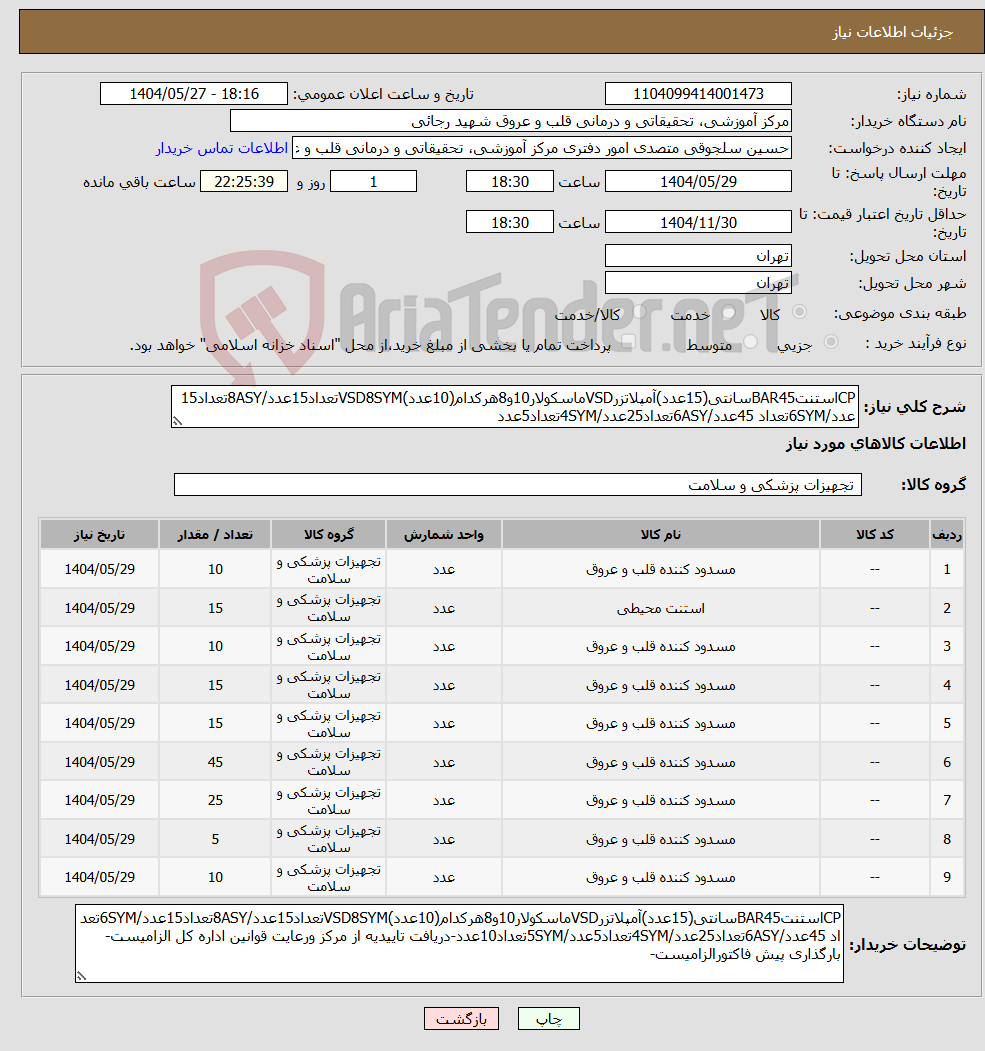Click the چاپ (print) button
985x1051 pixels.
pyautogui.click(x=548, y=1019)
